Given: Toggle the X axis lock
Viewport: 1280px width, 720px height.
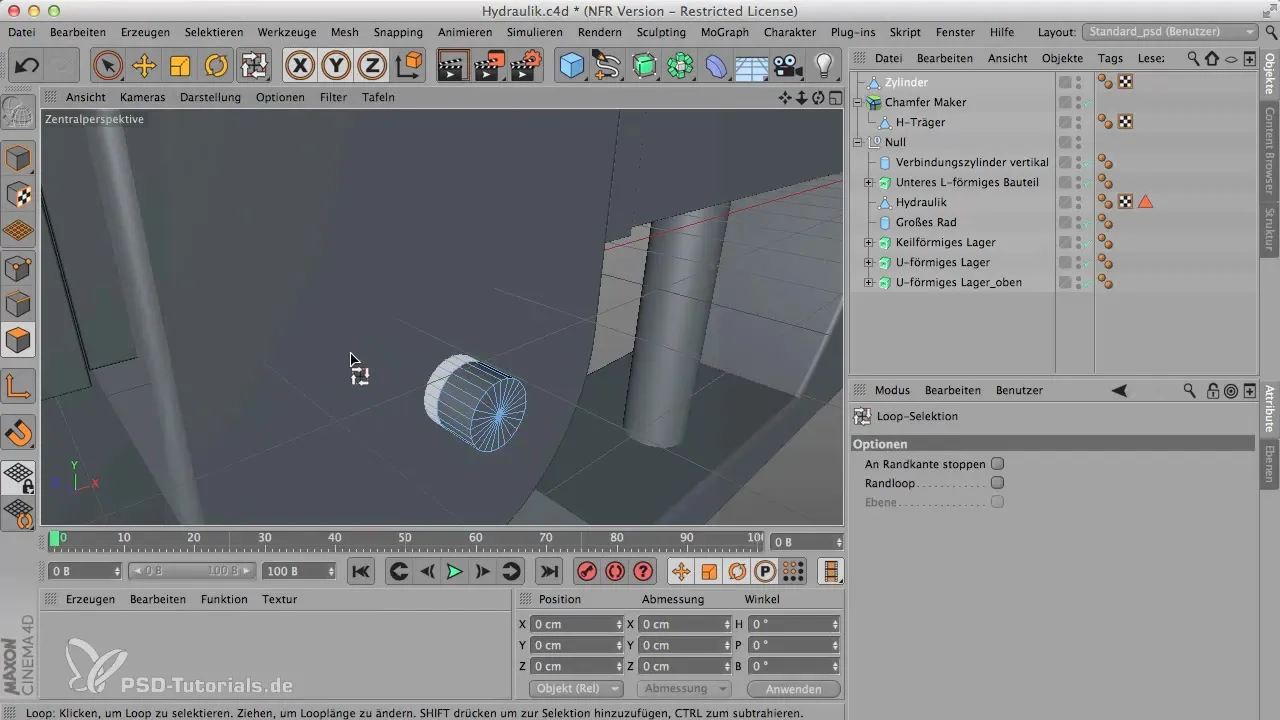Looking at the screenshot, I should coord(300,67).
